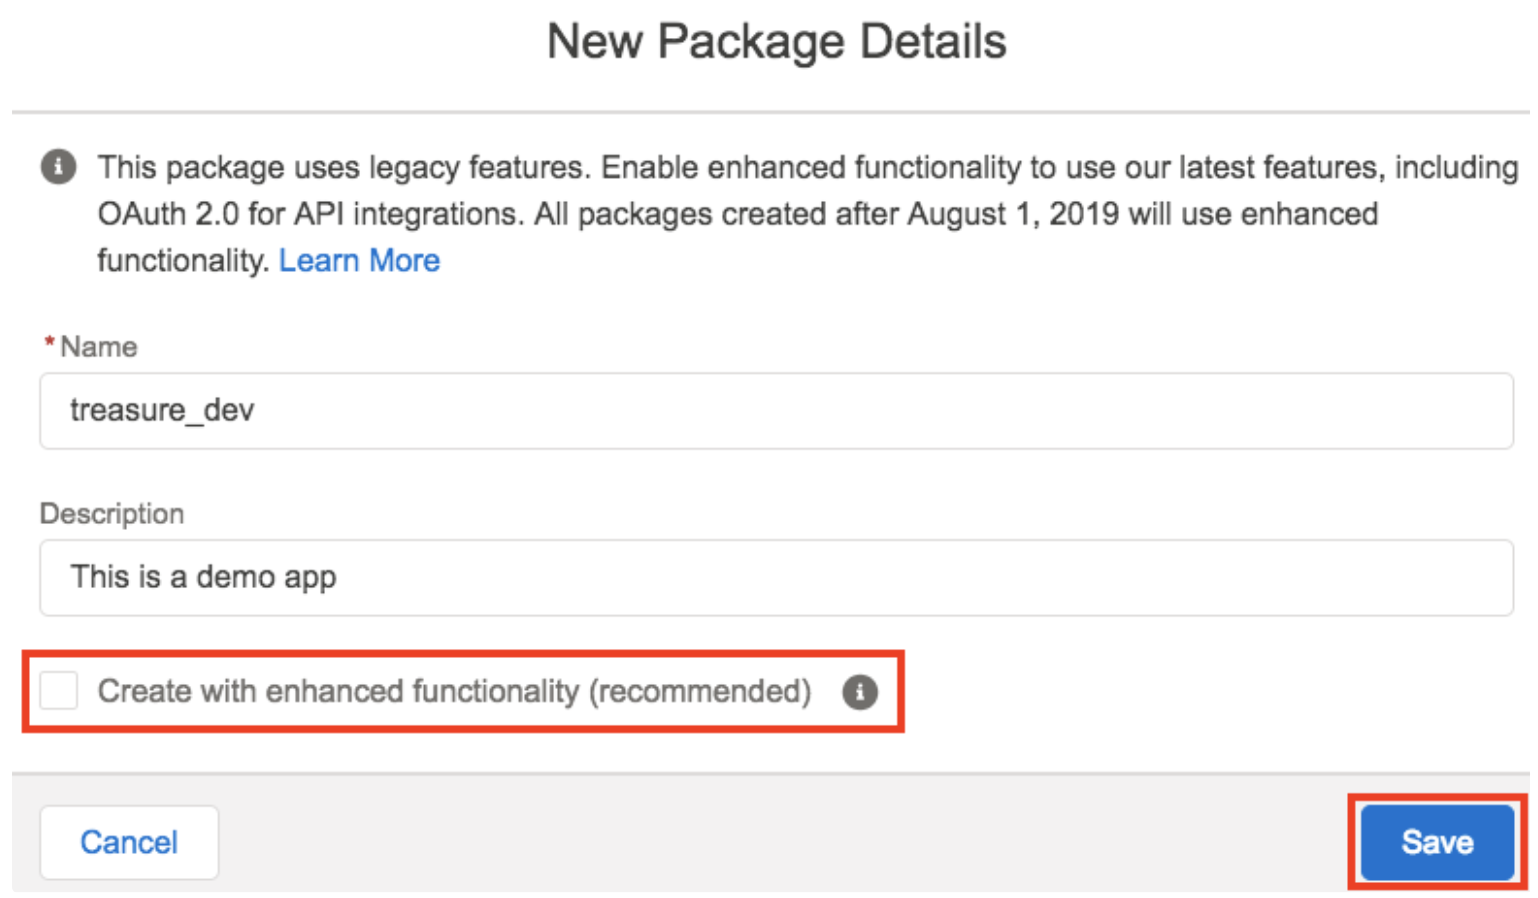The image size is (1538, 898).
Task: Click the word 'functionality.' before Learn More
Action: click(183, 261)
